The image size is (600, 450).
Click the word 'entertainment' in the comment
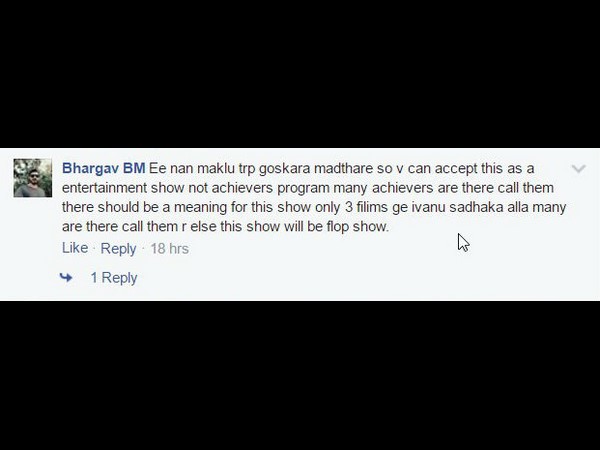pyautogui.click(x=104, y=188)
